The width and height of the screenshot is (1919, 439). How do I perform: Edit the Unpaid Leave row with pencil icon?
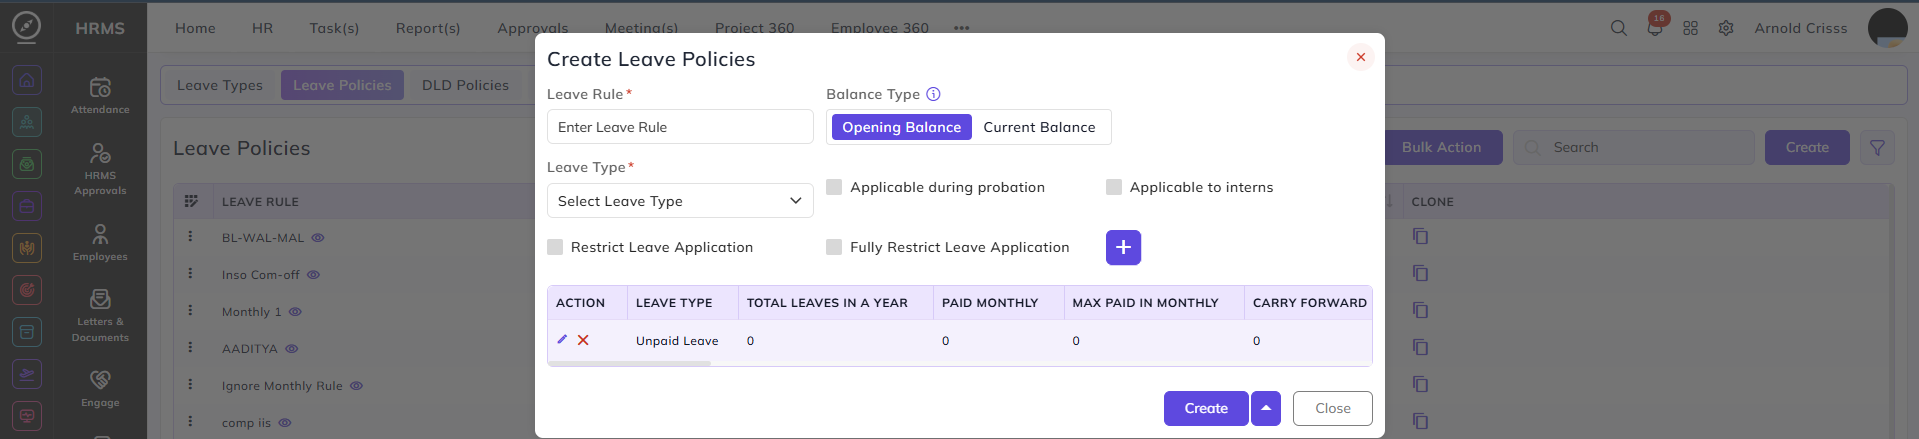(562, 340)
